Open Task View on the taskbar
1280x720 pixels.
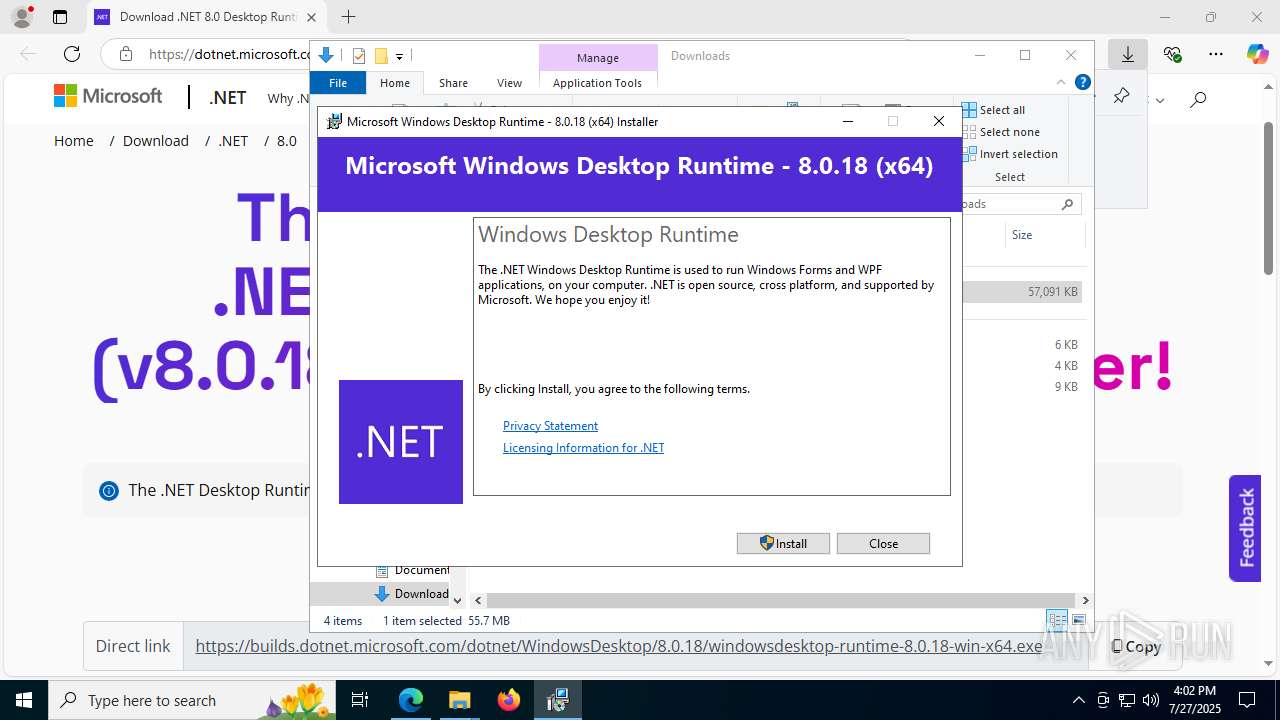pos(361,700)
